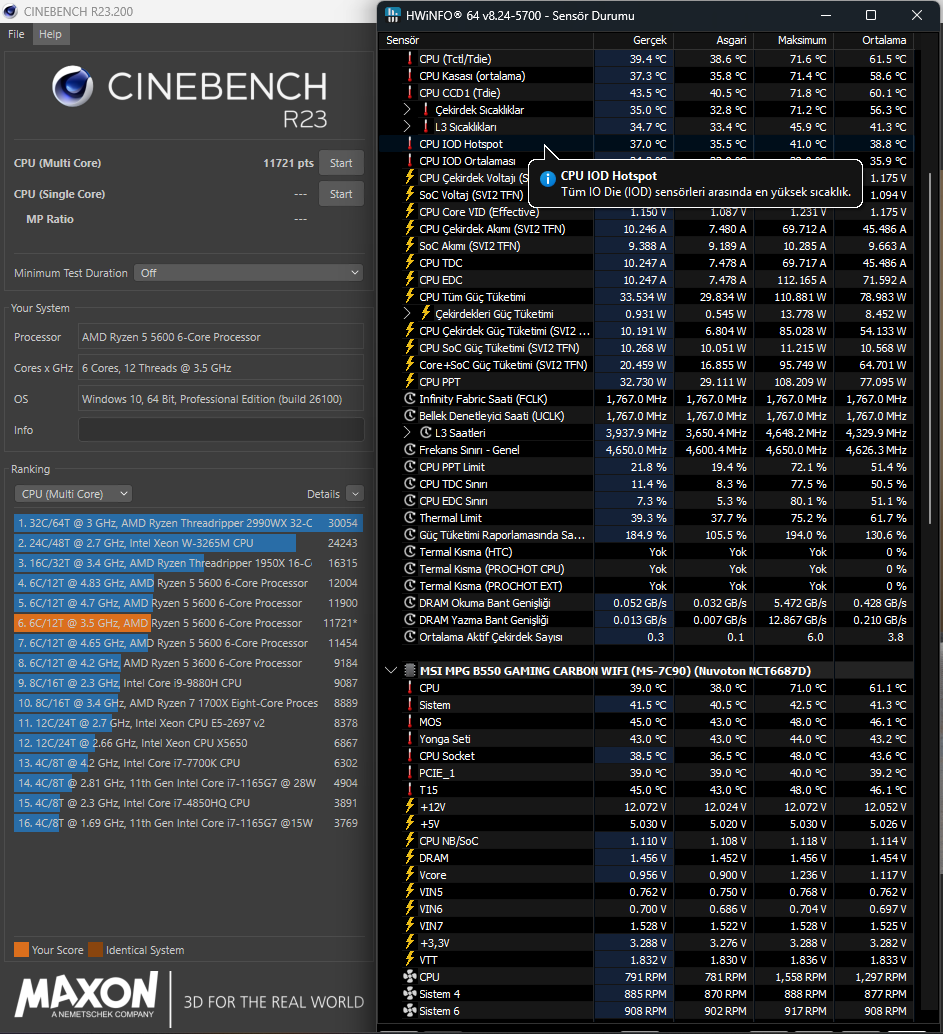Click lightning icon of Vcore row

(x=410, y=875)
